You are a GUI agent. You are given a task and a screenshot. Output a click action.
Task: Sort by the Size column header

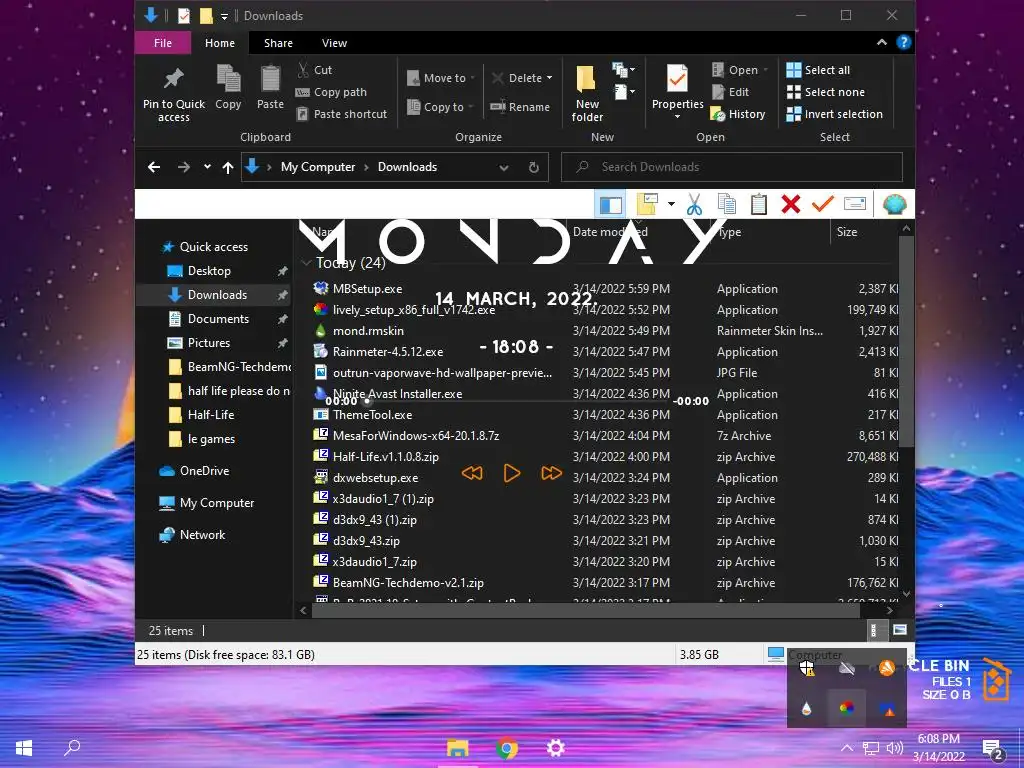pyautogui.click(x=847, y=232)
